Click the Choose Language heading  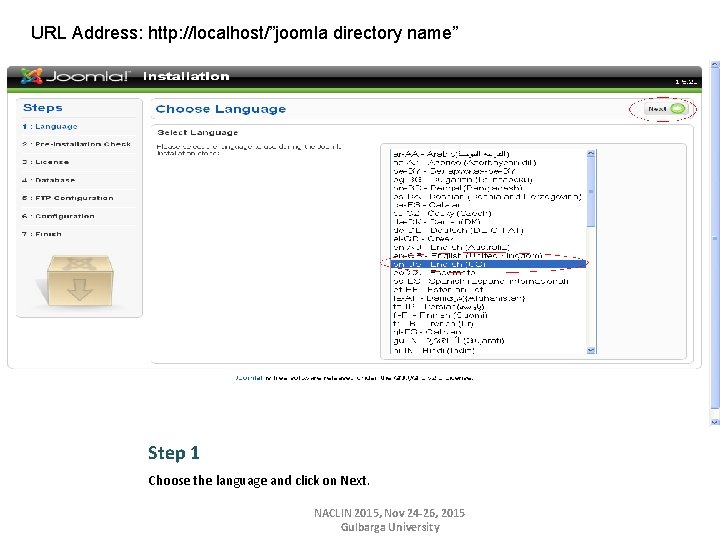(221, 109)
